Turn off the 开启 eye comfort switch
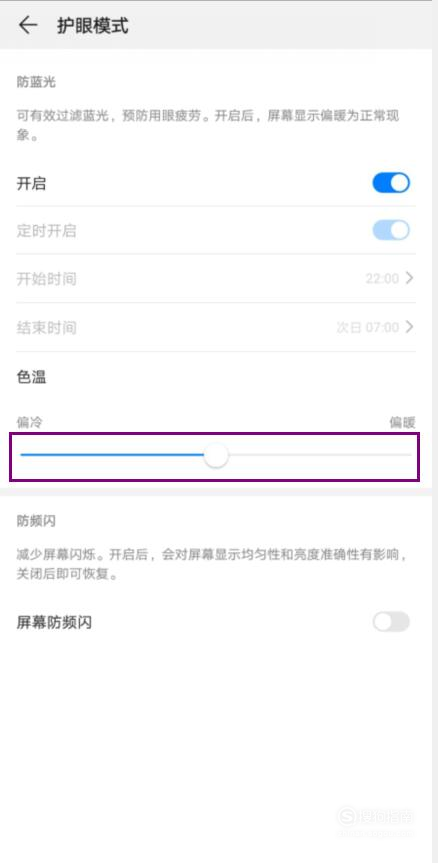Viewport: 438px width, 863px height. [x=391, y=183]
